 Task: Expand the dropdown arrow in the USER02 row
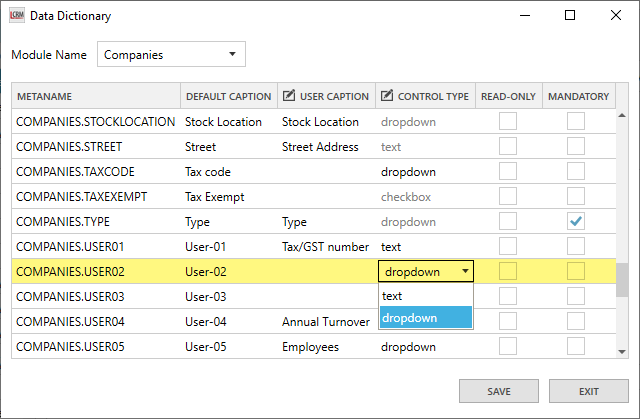465,271
